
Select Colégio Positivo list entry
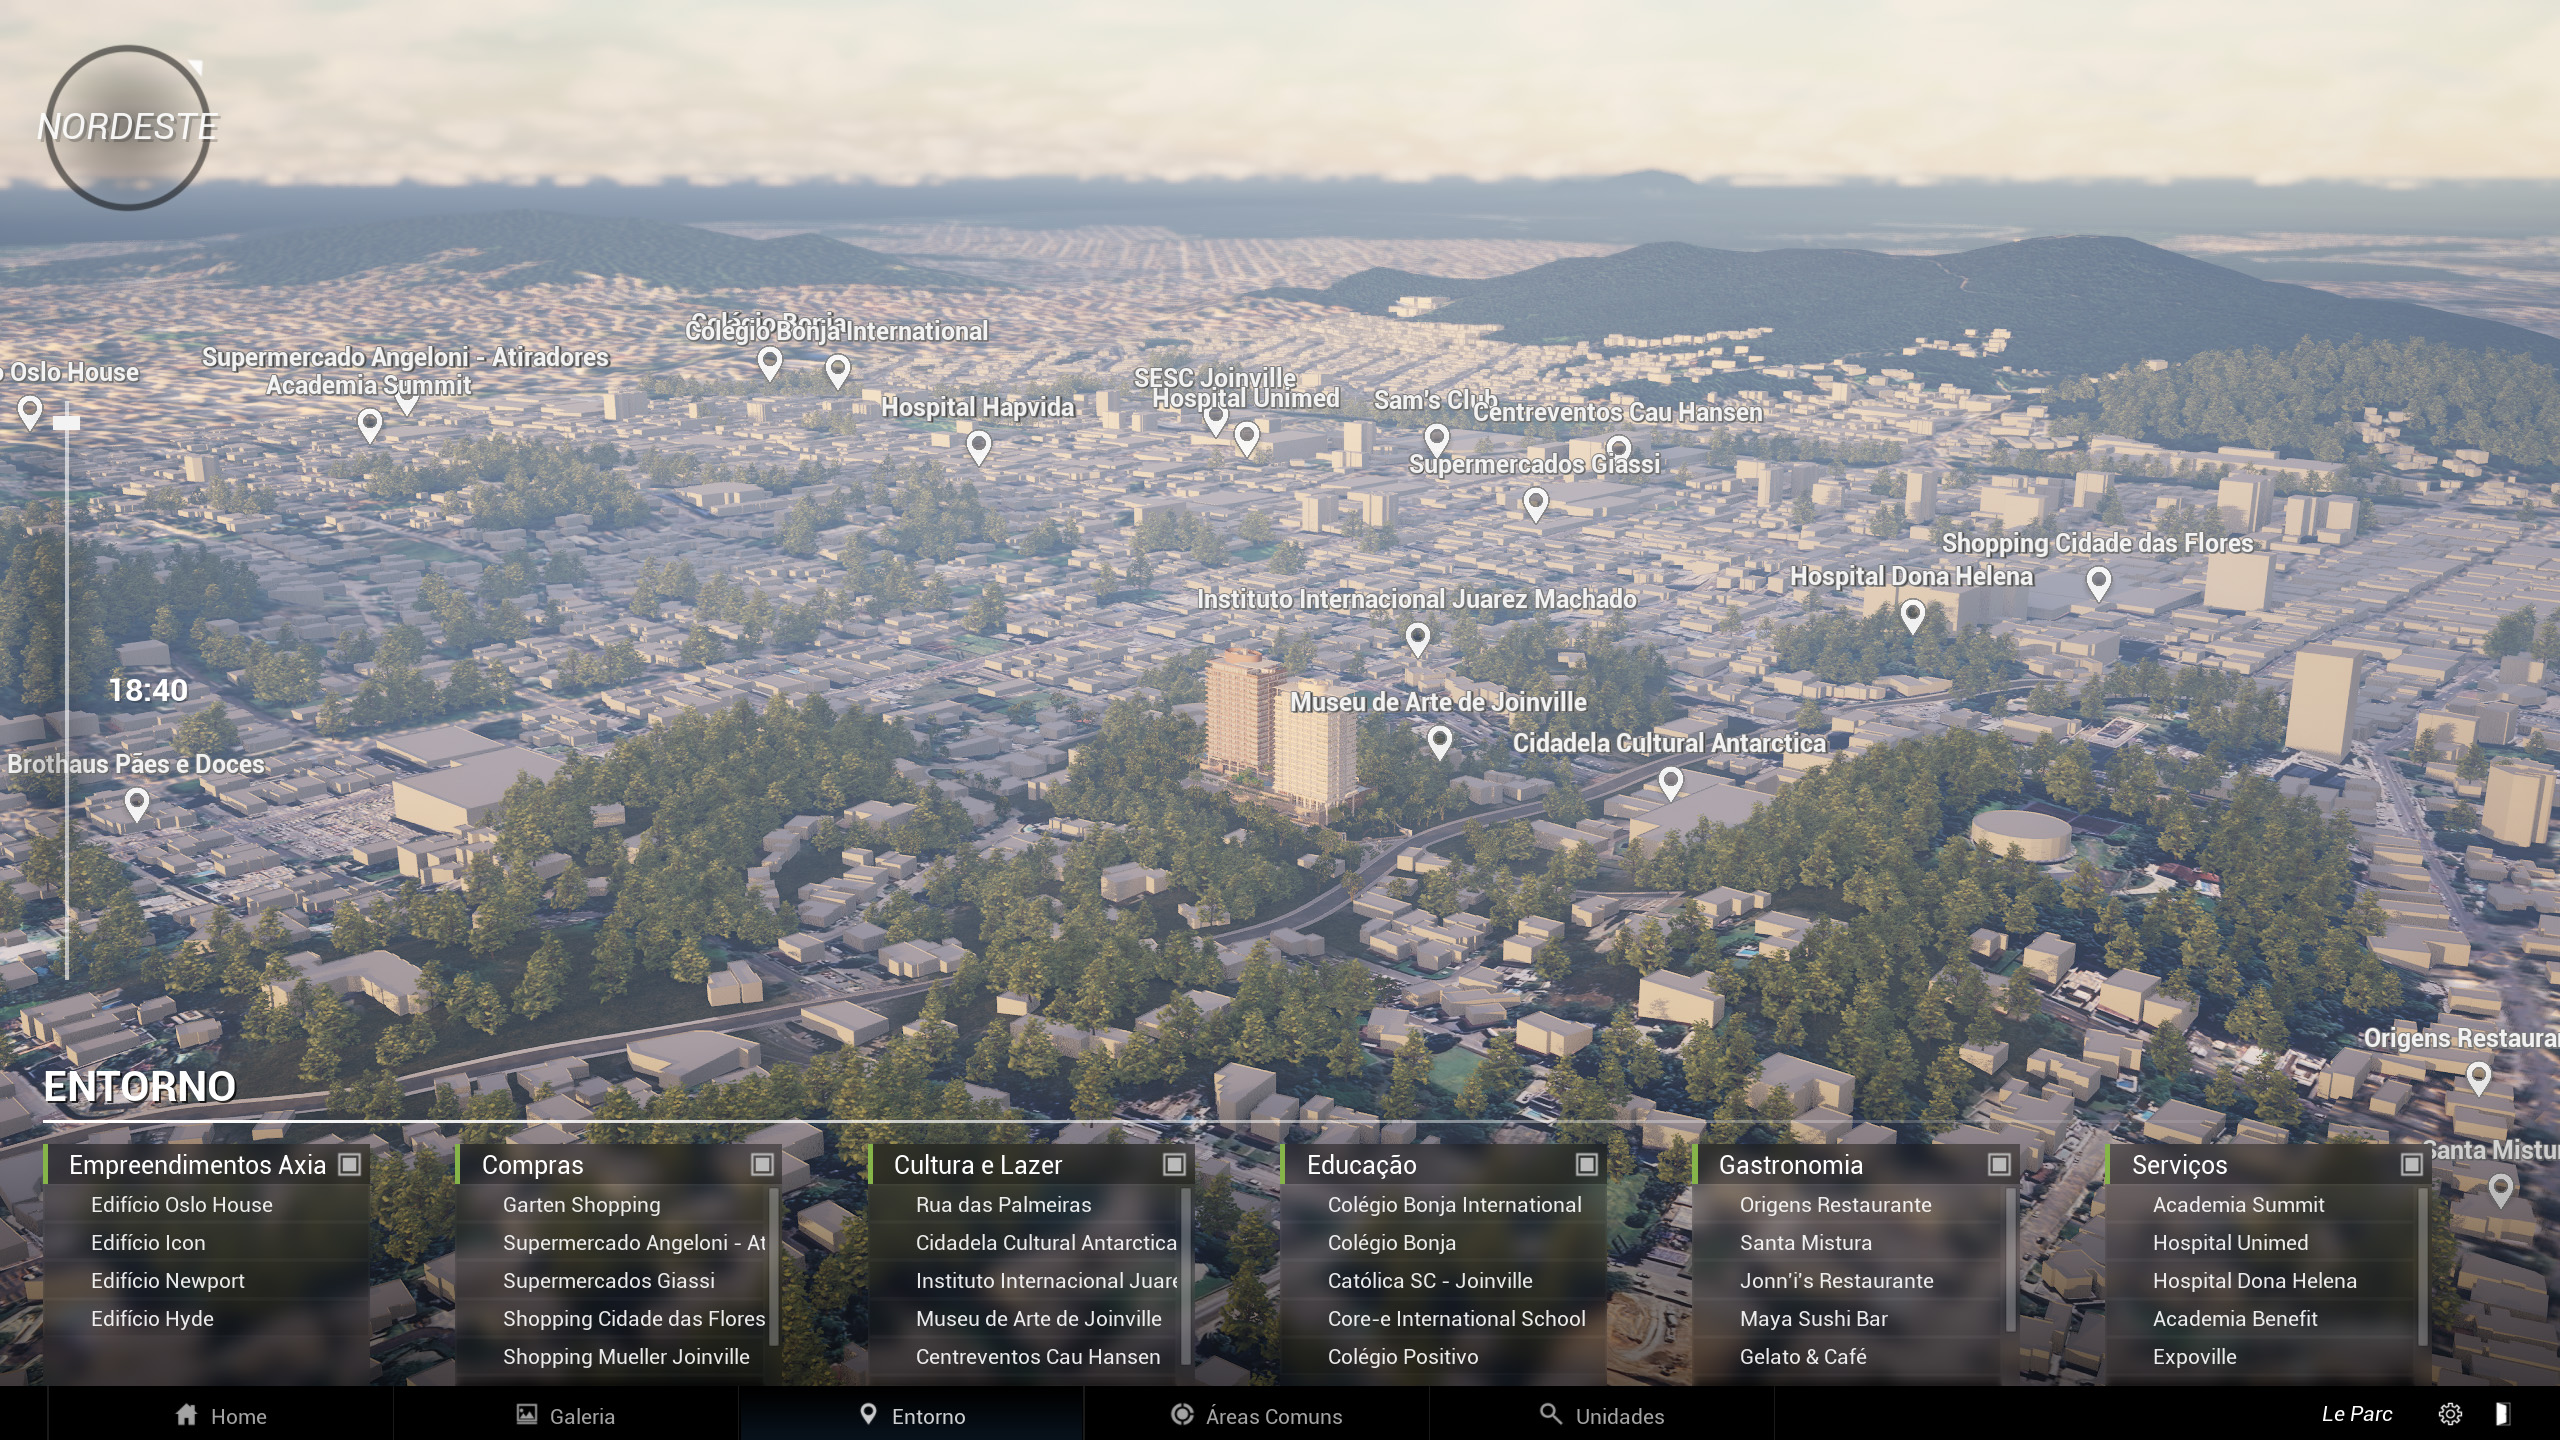(x=1444, y=1356)
